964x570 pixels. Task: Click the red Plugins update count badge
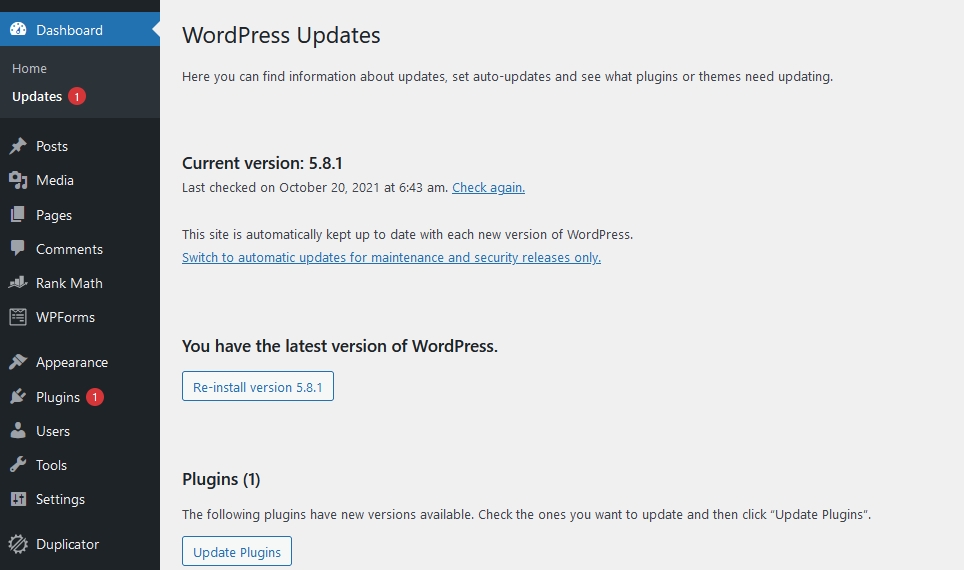pos(95,397)
